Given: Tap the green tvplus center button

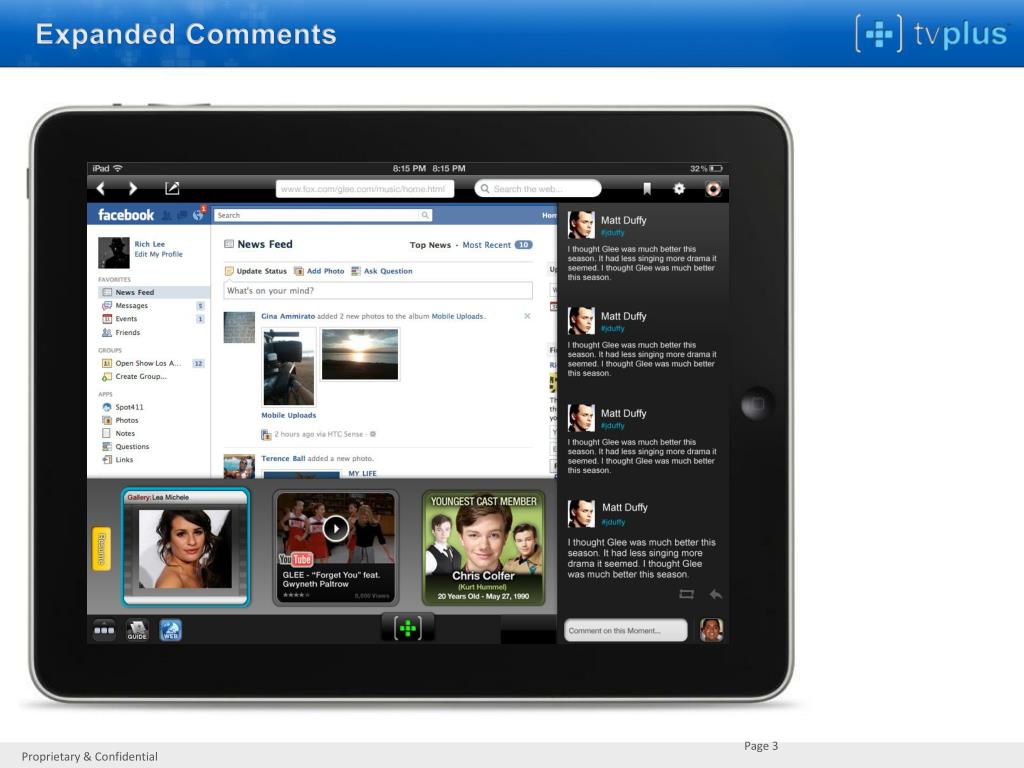Looking at the screenshot, I should [x=408, y=628].
